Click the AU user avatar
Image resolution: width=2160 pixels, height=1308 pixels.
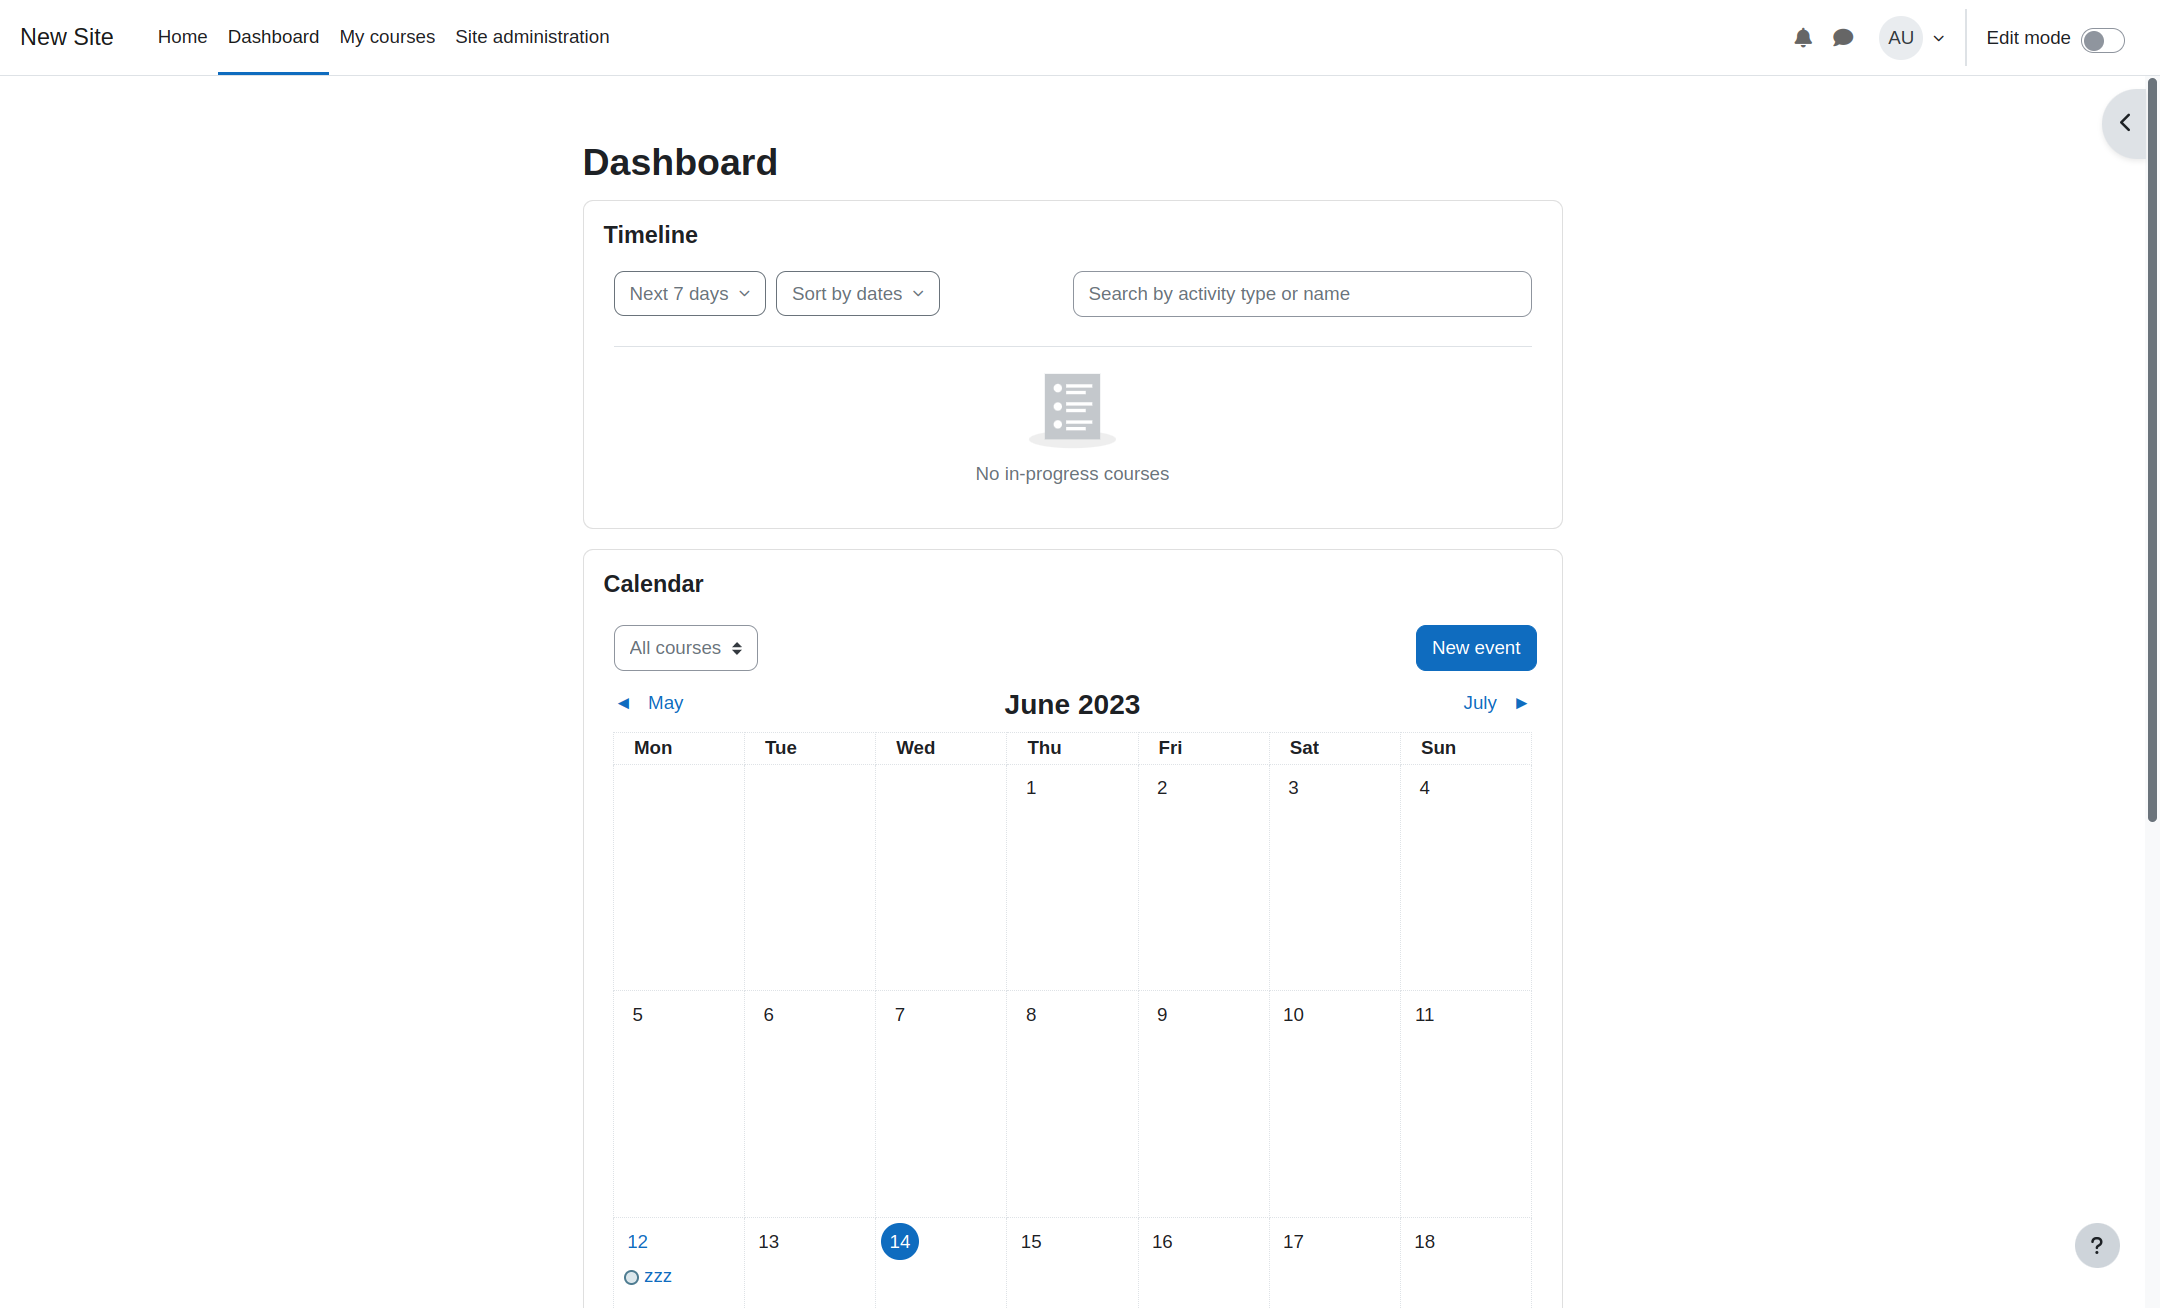(x=1900, y=38)
